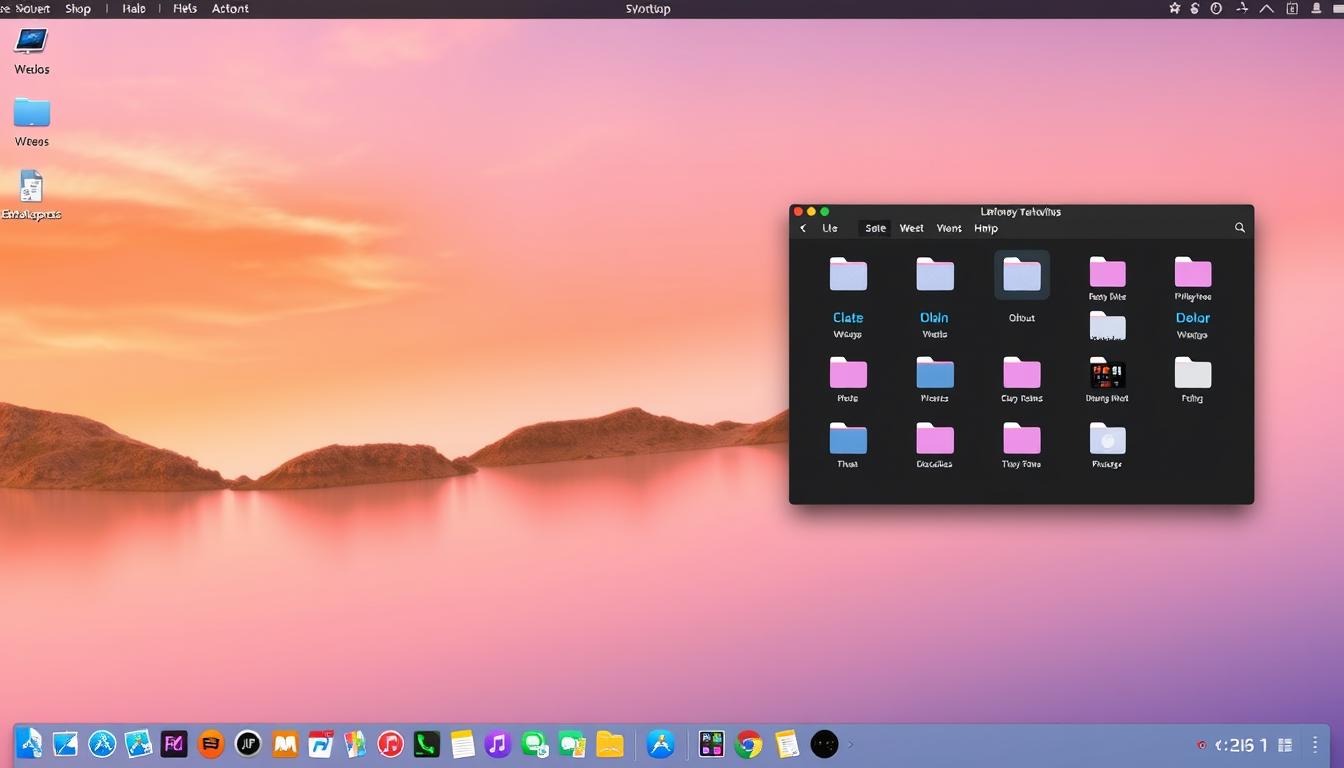Screen dimensions: 1344x768
Task: Select the "Clate" folder
Action: coord(848,274)
